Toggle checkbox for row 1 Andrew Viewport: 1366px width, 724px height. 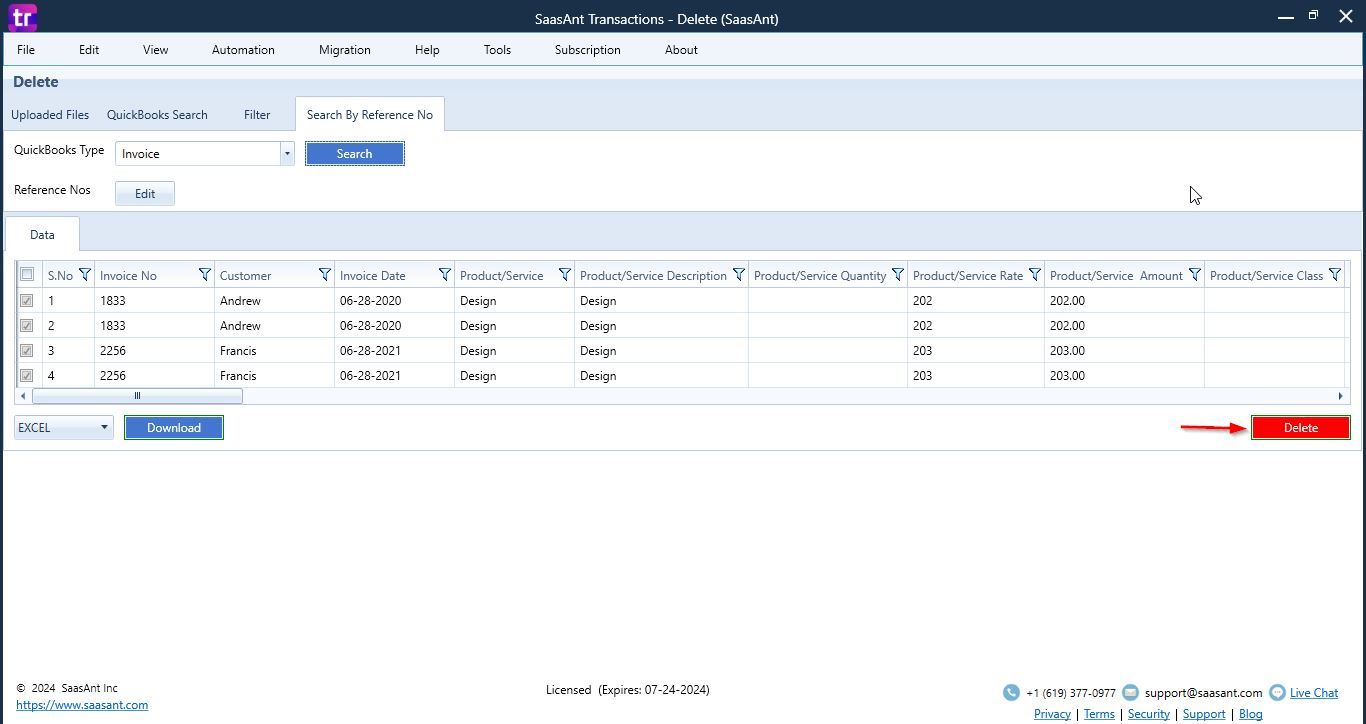pyautogui.click(x=27, y=300)
